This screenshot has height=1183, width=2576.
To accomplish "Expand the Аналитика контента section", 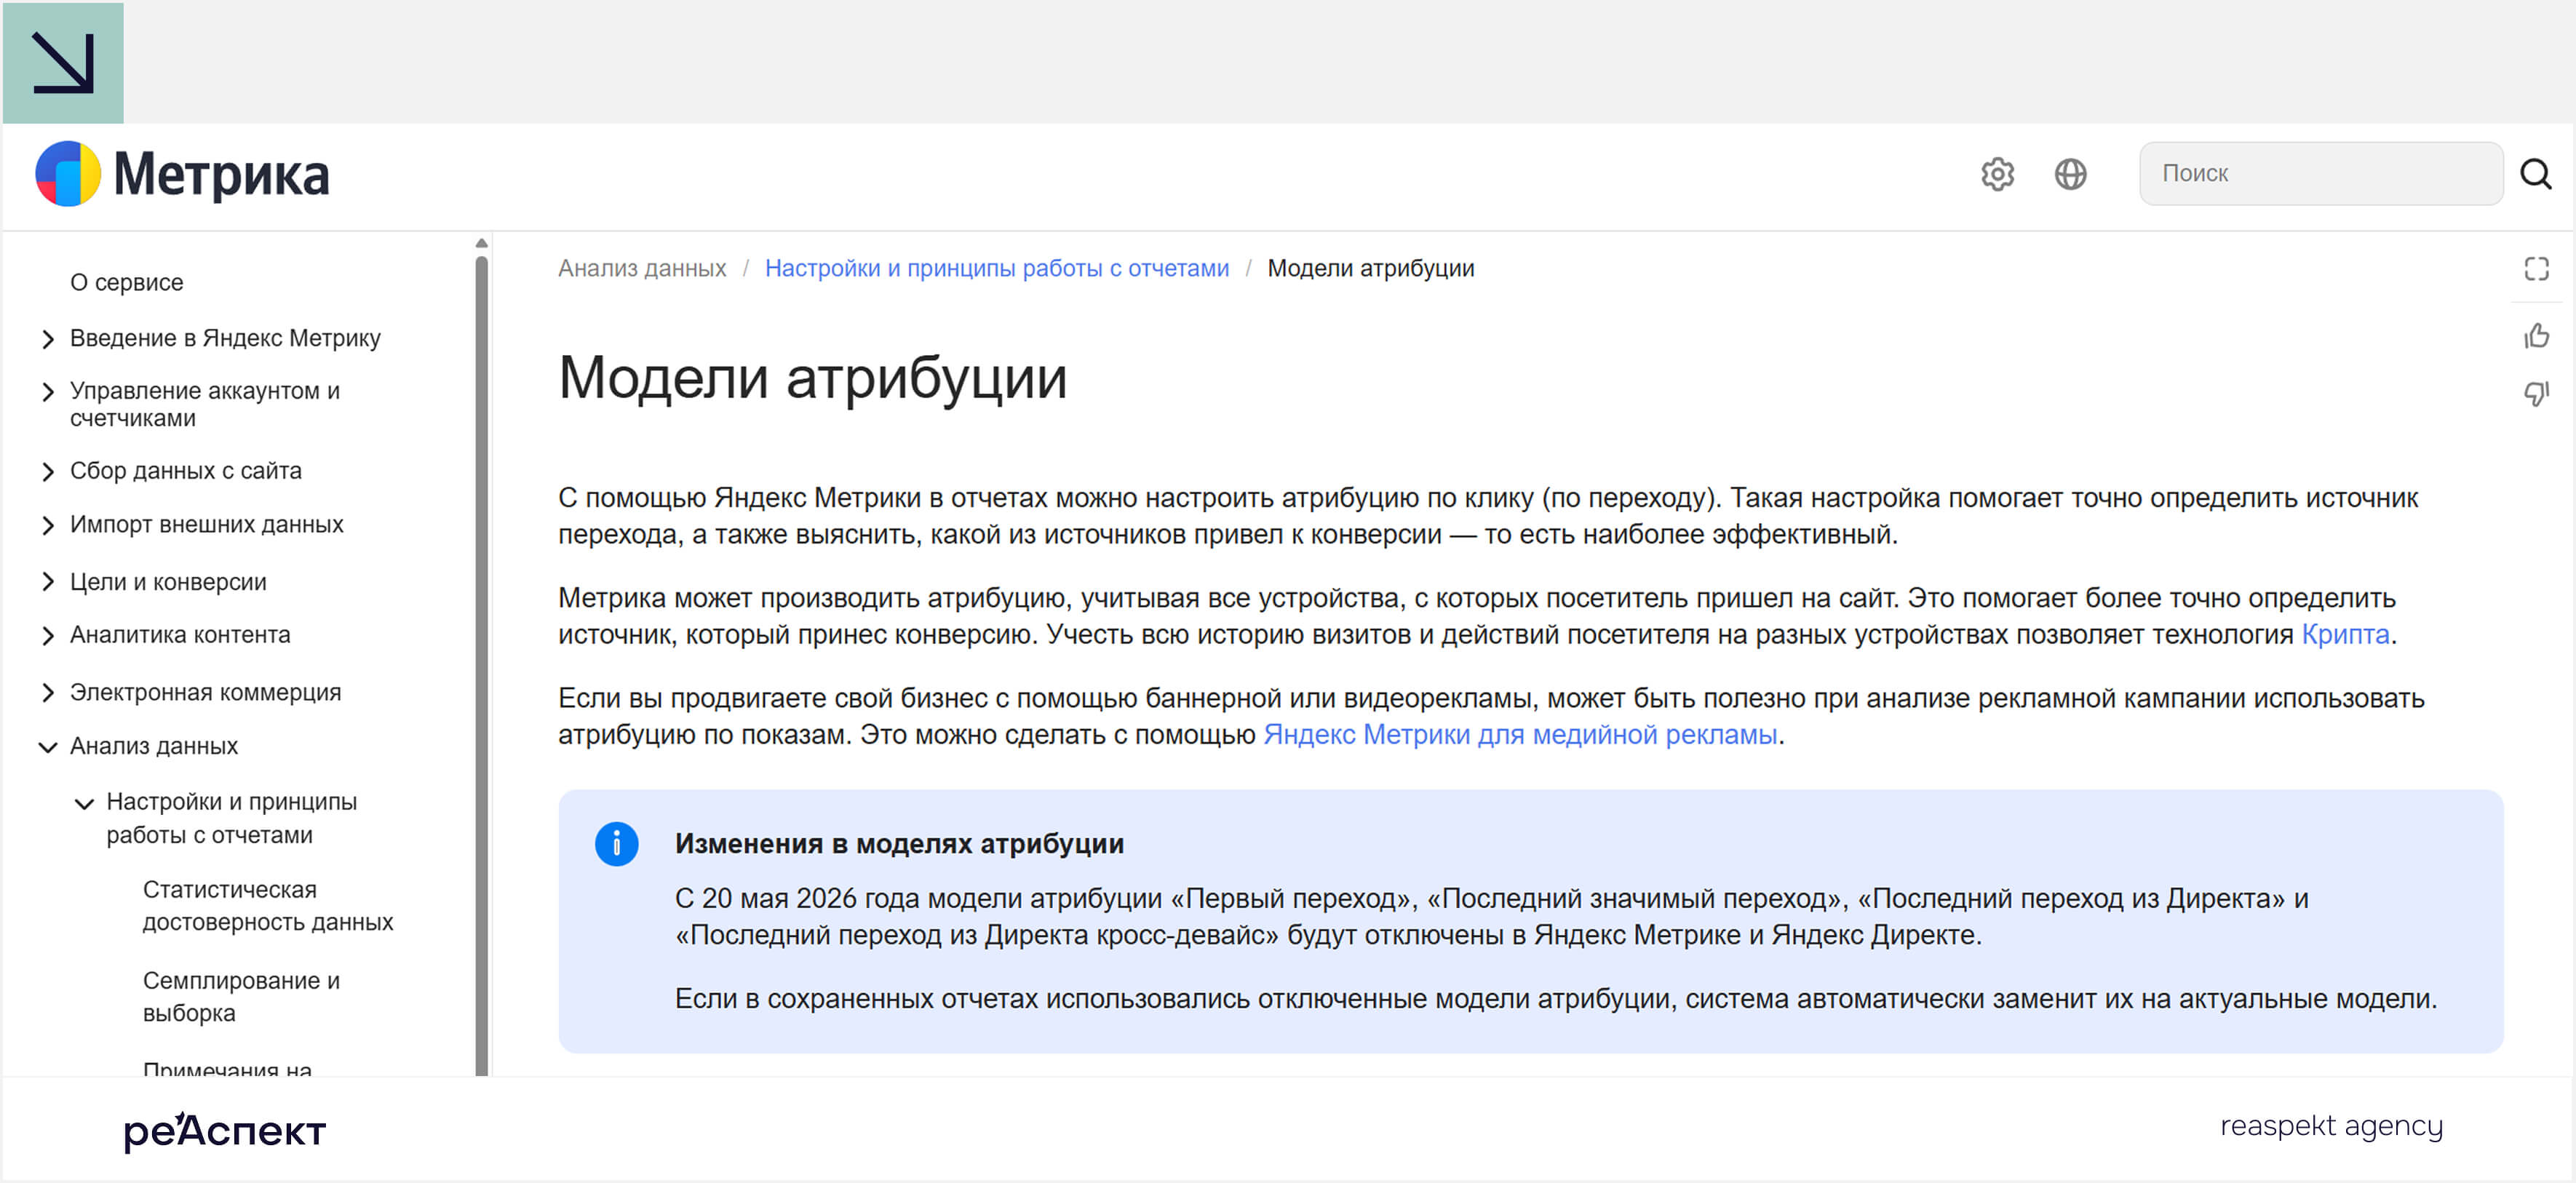I will tap(47, 635).
